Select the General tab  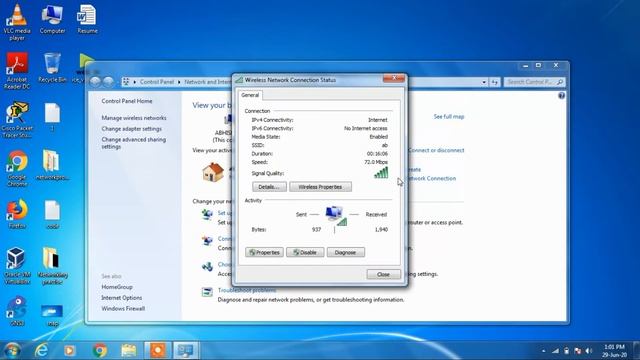pos(250,95)
